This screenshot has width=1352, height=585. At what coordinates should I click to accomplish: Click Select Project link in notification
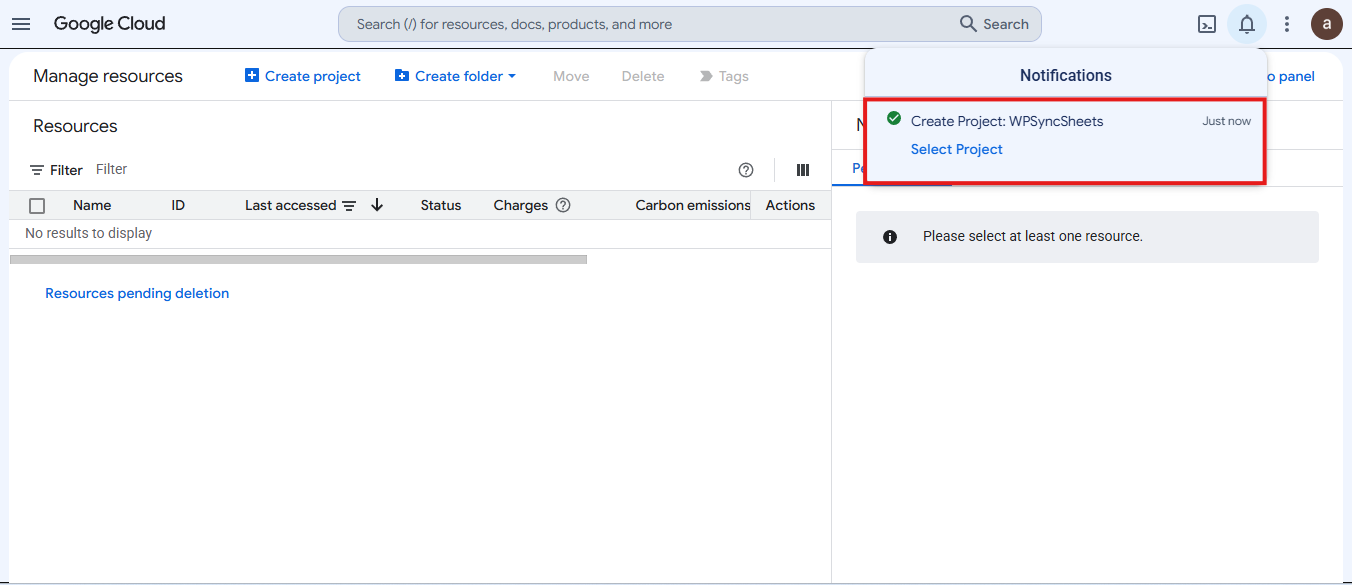(x=956, y=149)
